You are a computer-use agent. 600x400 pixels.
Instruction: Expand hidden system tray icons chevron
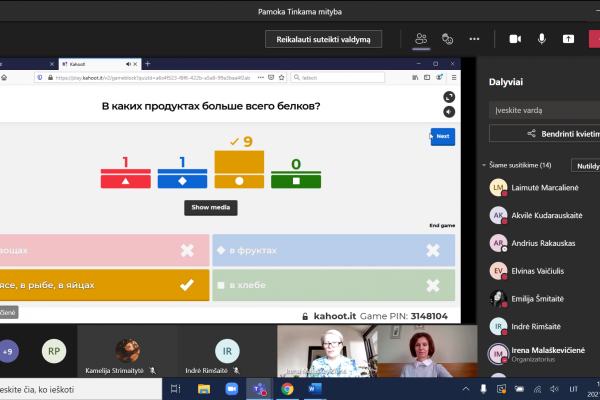(x=465, y=389)
